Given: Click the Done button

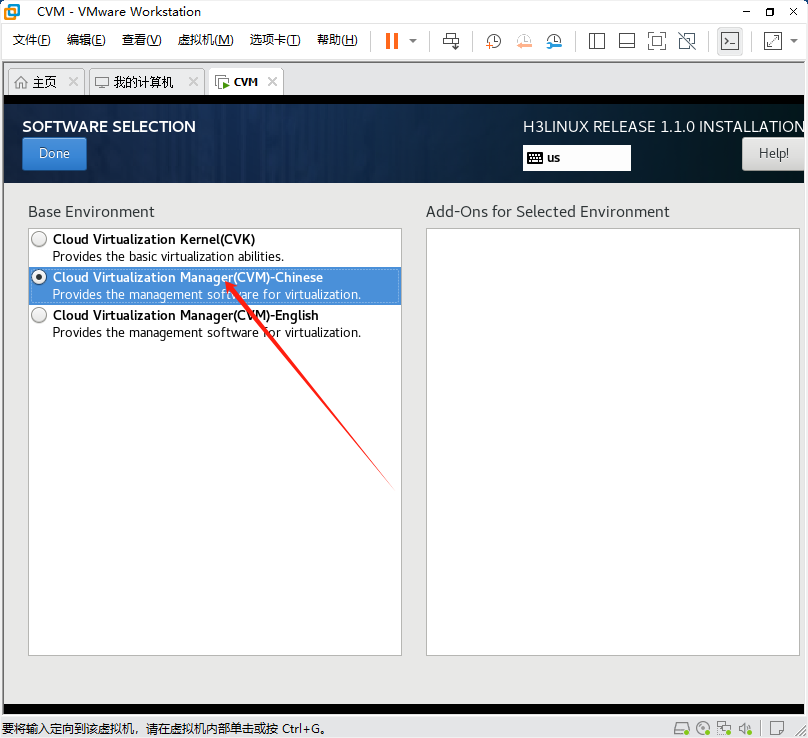Looking at the screenshot, I should pyautogui.click(x=54, y=154).
